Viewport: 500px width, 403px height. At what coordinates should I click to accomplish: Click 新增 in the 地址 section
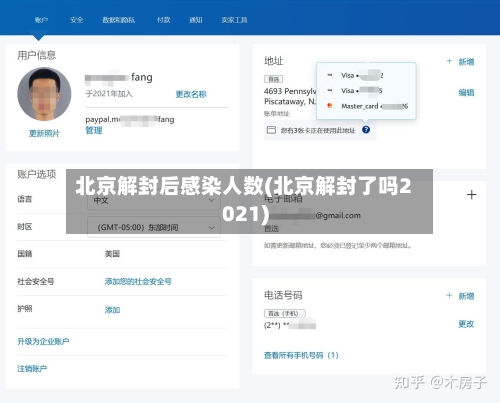(466, 62)
